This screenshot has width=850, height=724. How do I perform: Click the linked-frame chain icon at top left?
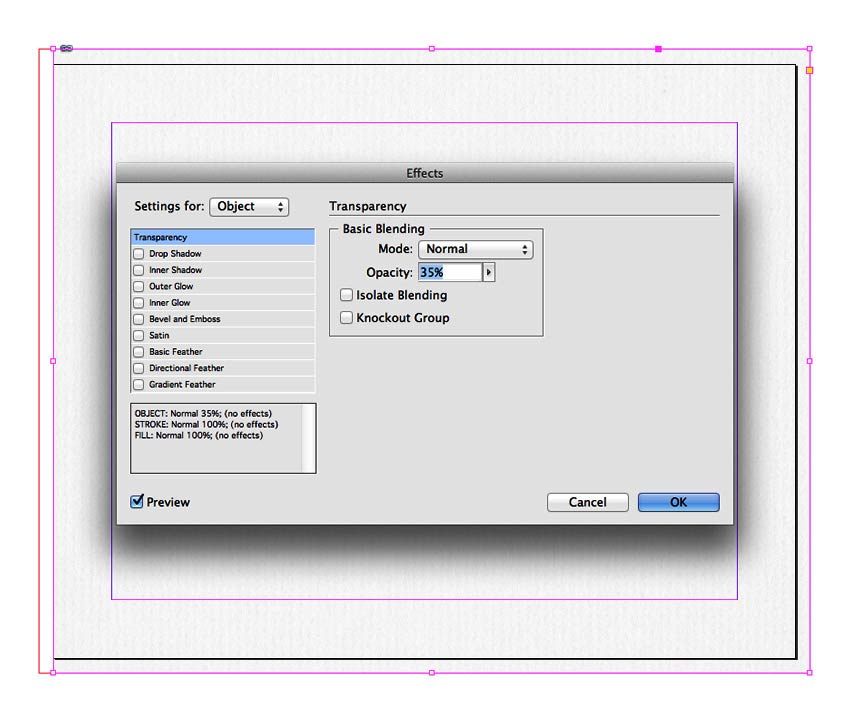coord(66,48)
